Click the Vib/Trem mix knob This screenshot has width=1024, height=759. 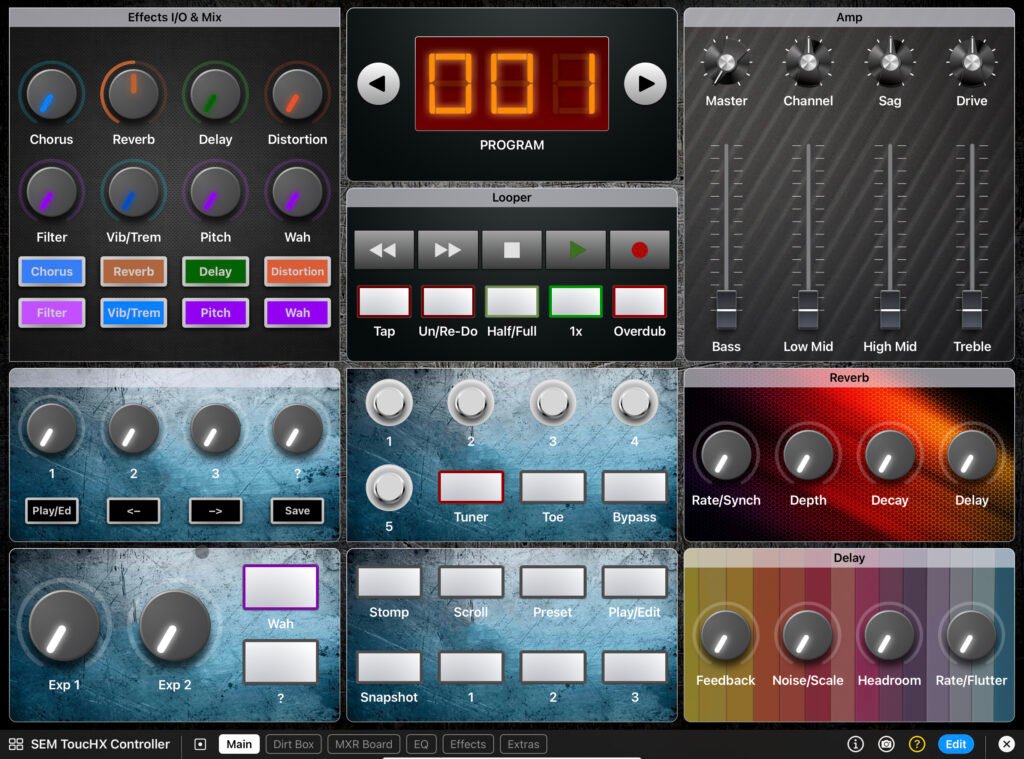(133, 193)
